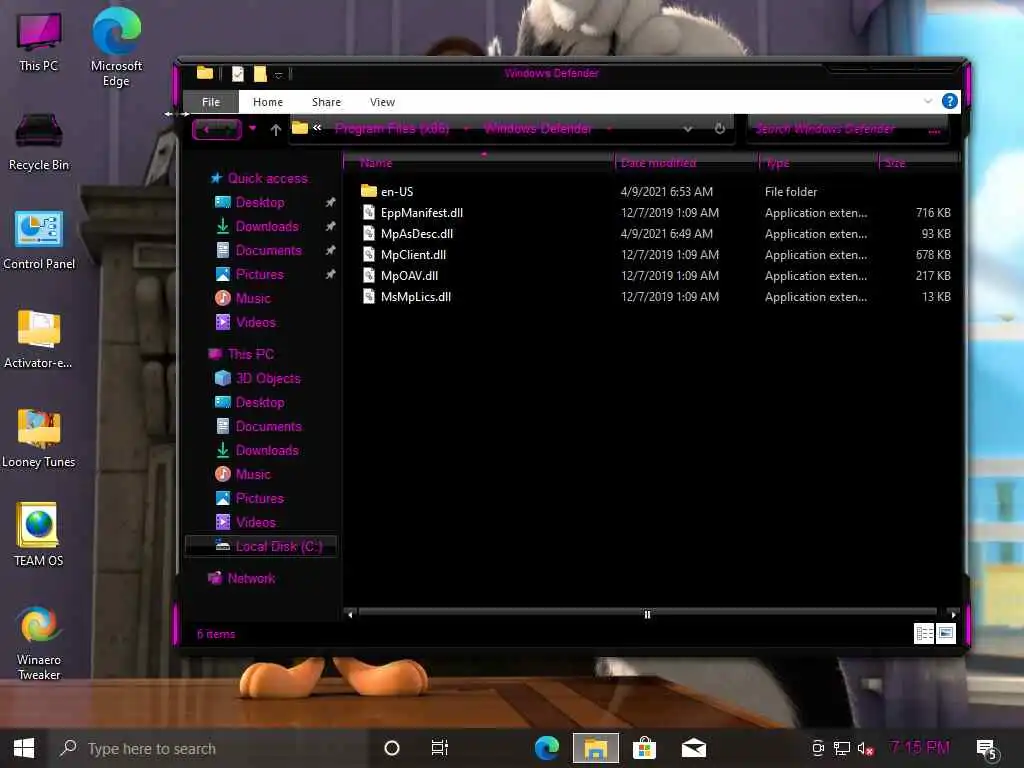Screen dimensions: 1024x768
Task: Sort by Date modified column header
Action: pyautogui.click(x=686, y=163)
